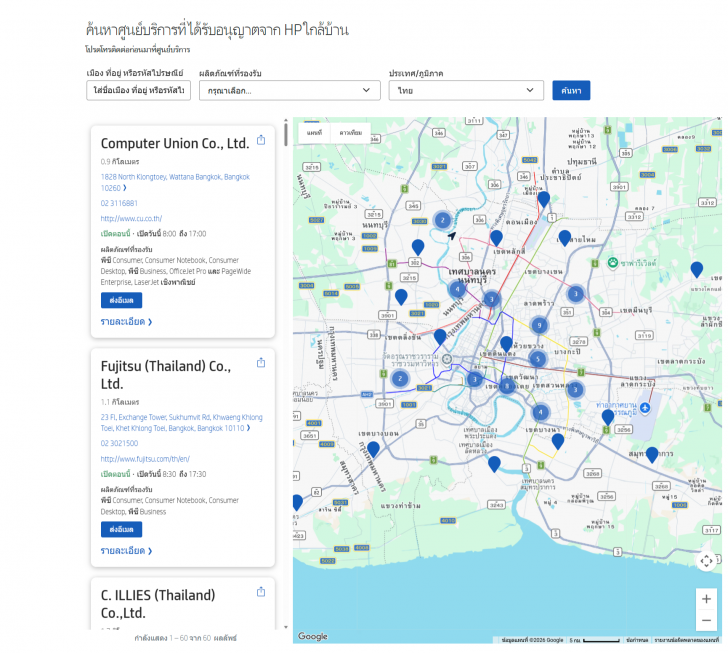Open the www.cu.co.th website link
This screenshot has width=728, height=653.
pyautogui.click(x=131, y=218)
